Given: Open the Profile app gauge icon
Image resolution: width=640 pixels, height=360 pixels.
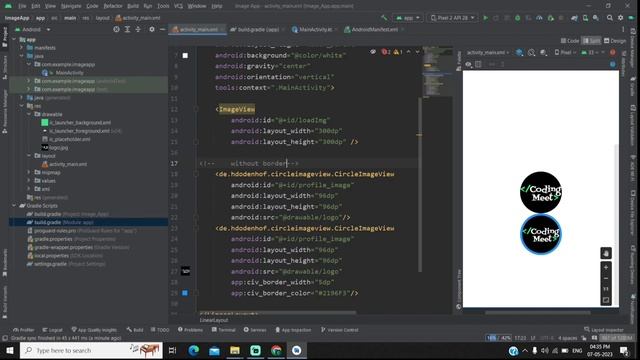Looking at the screenshot, I should [x=539, y=18].
